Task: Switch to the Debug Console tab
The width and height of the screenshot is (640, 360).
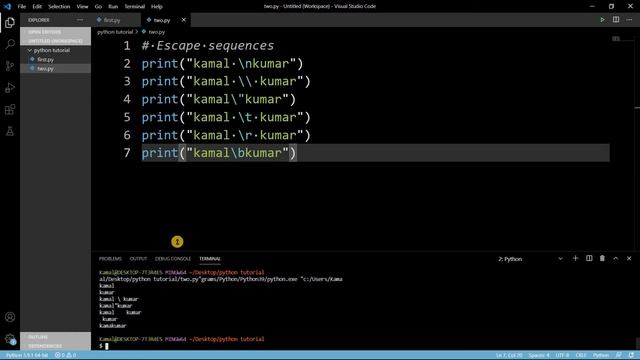Action: (173, 259)
